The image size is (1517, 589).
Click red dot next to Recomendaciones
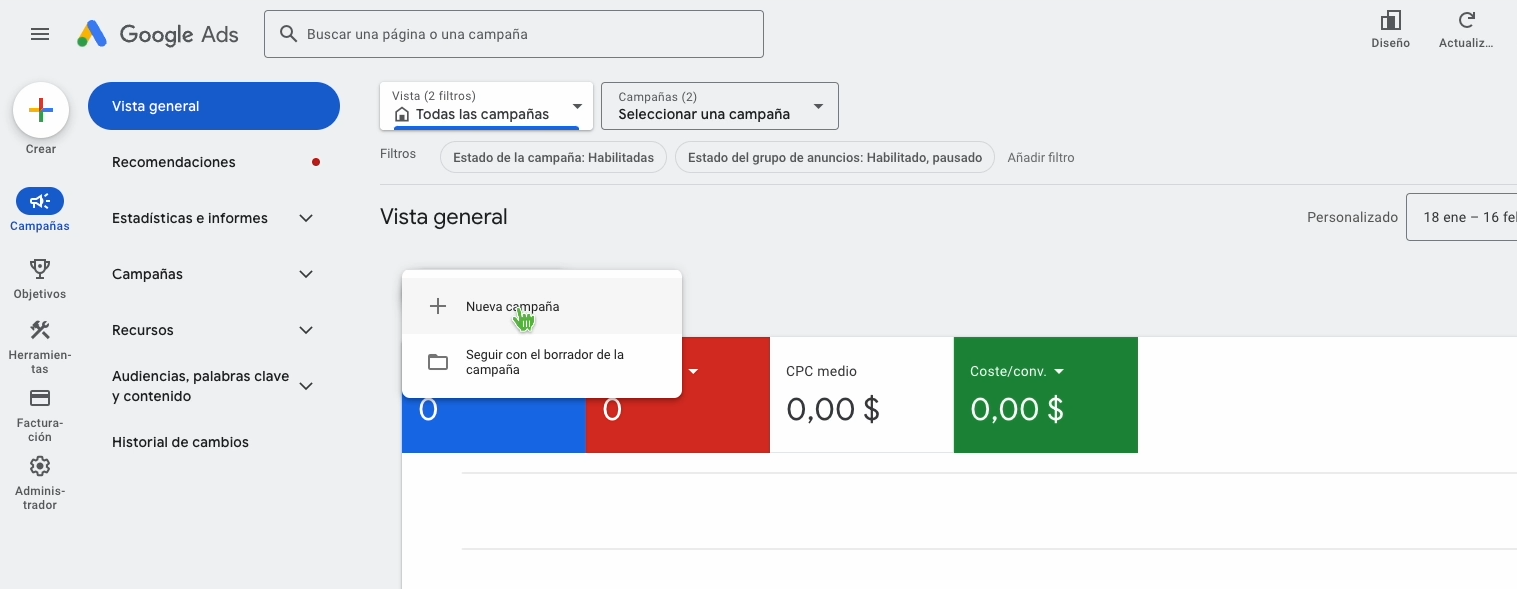[316, 162]
